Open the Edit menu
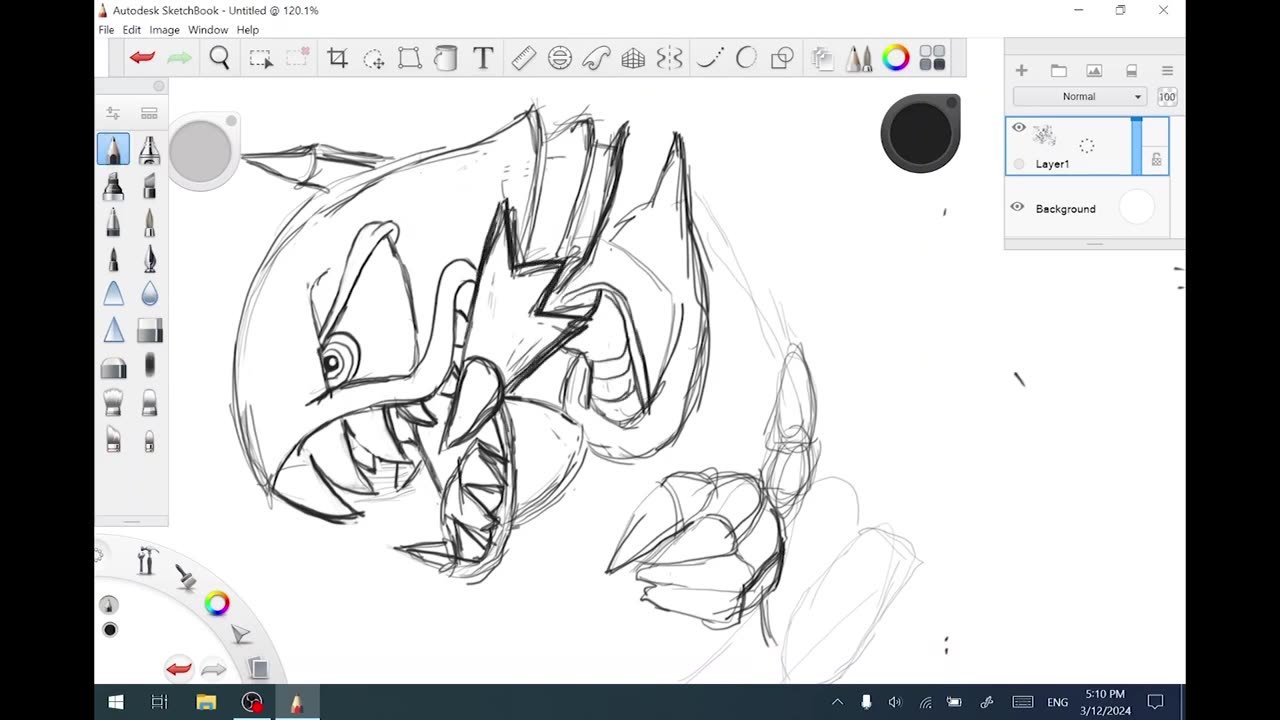 pos(132,30)
